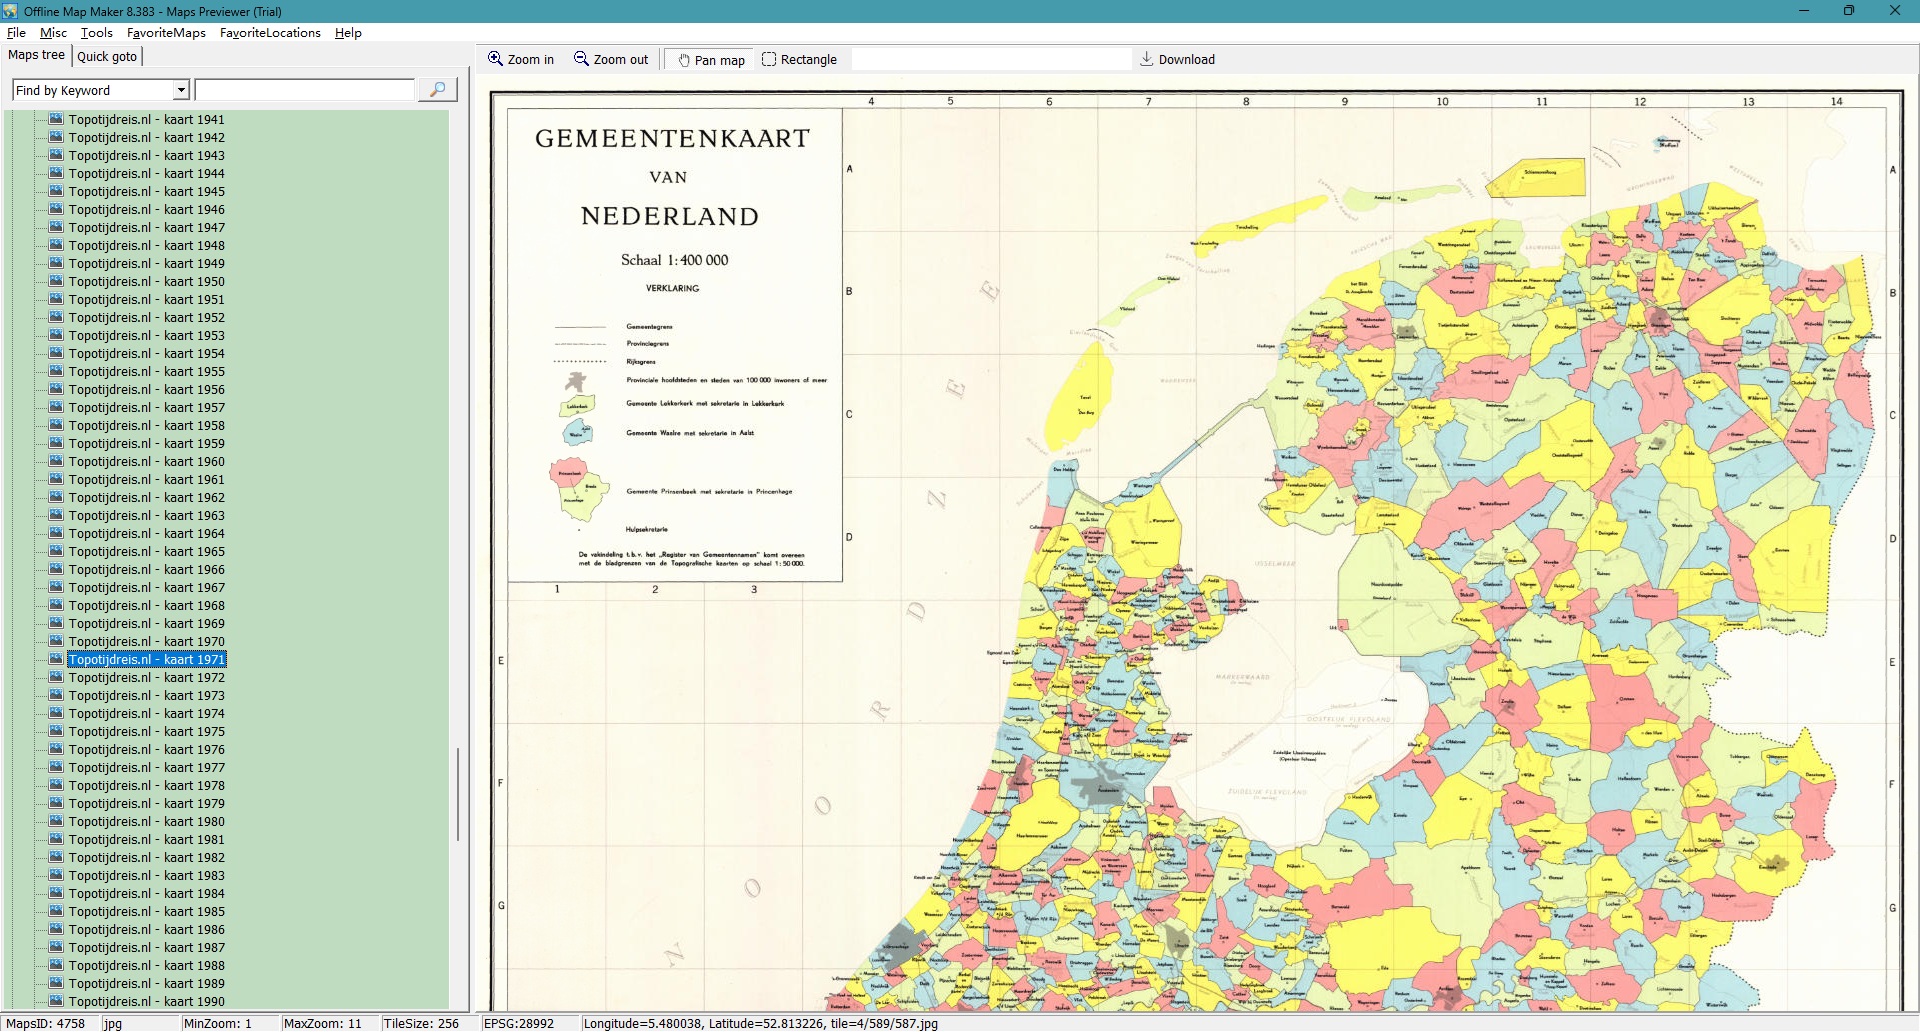Select Topotijdreis.nl - kaart 1990 in tree

pos(146,1002)
